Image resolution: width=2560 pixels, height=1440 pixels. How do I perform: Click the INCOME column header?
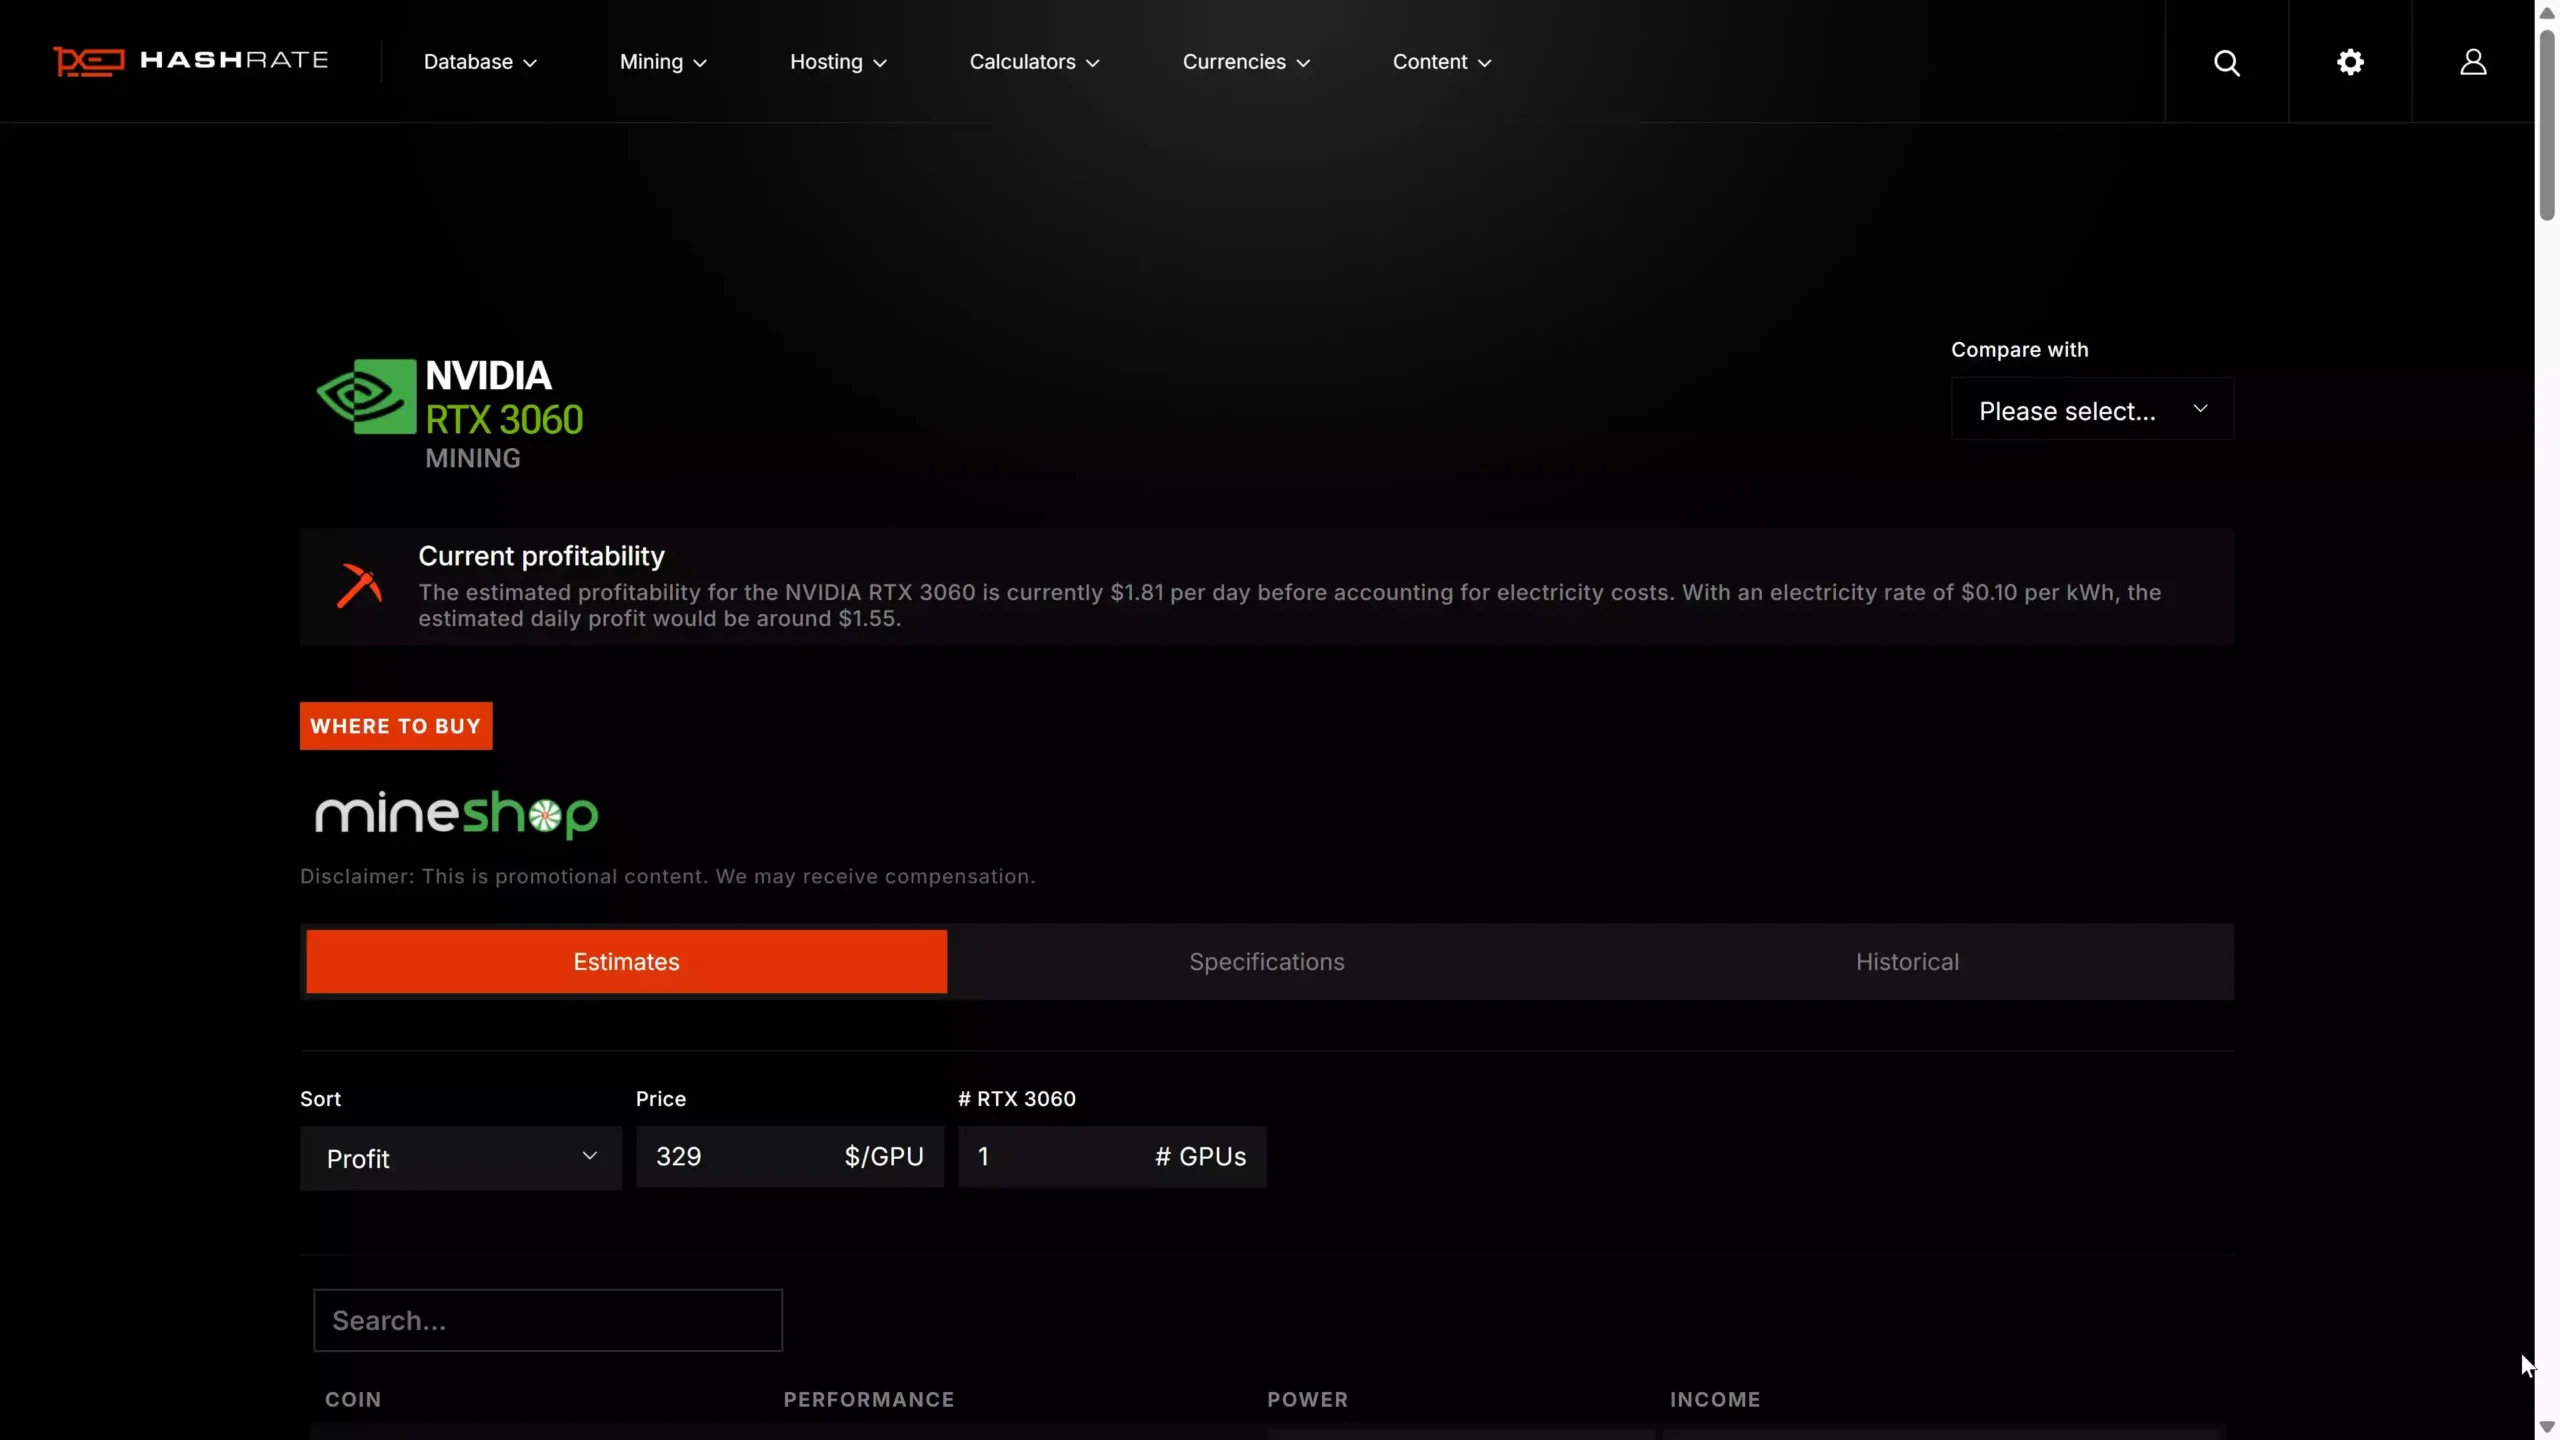click(1715, 1400)
